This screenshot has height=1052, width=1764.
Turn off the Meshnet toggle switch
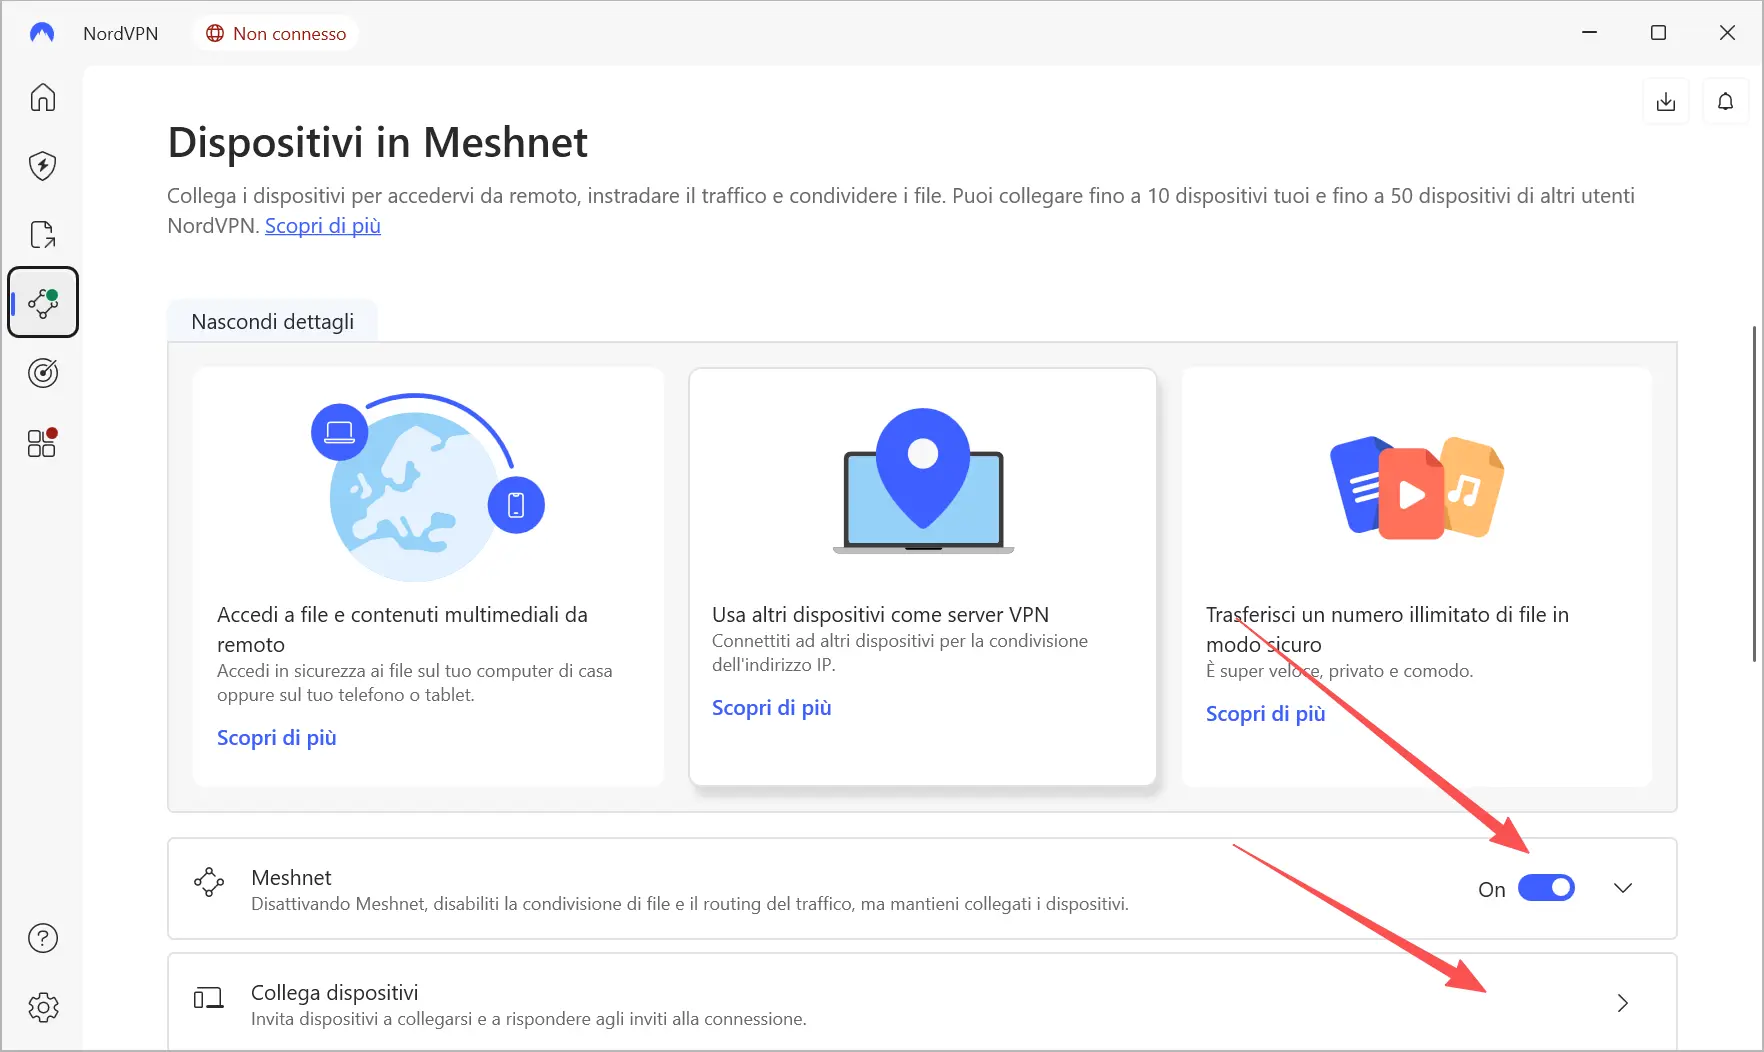coord(1546,888)
